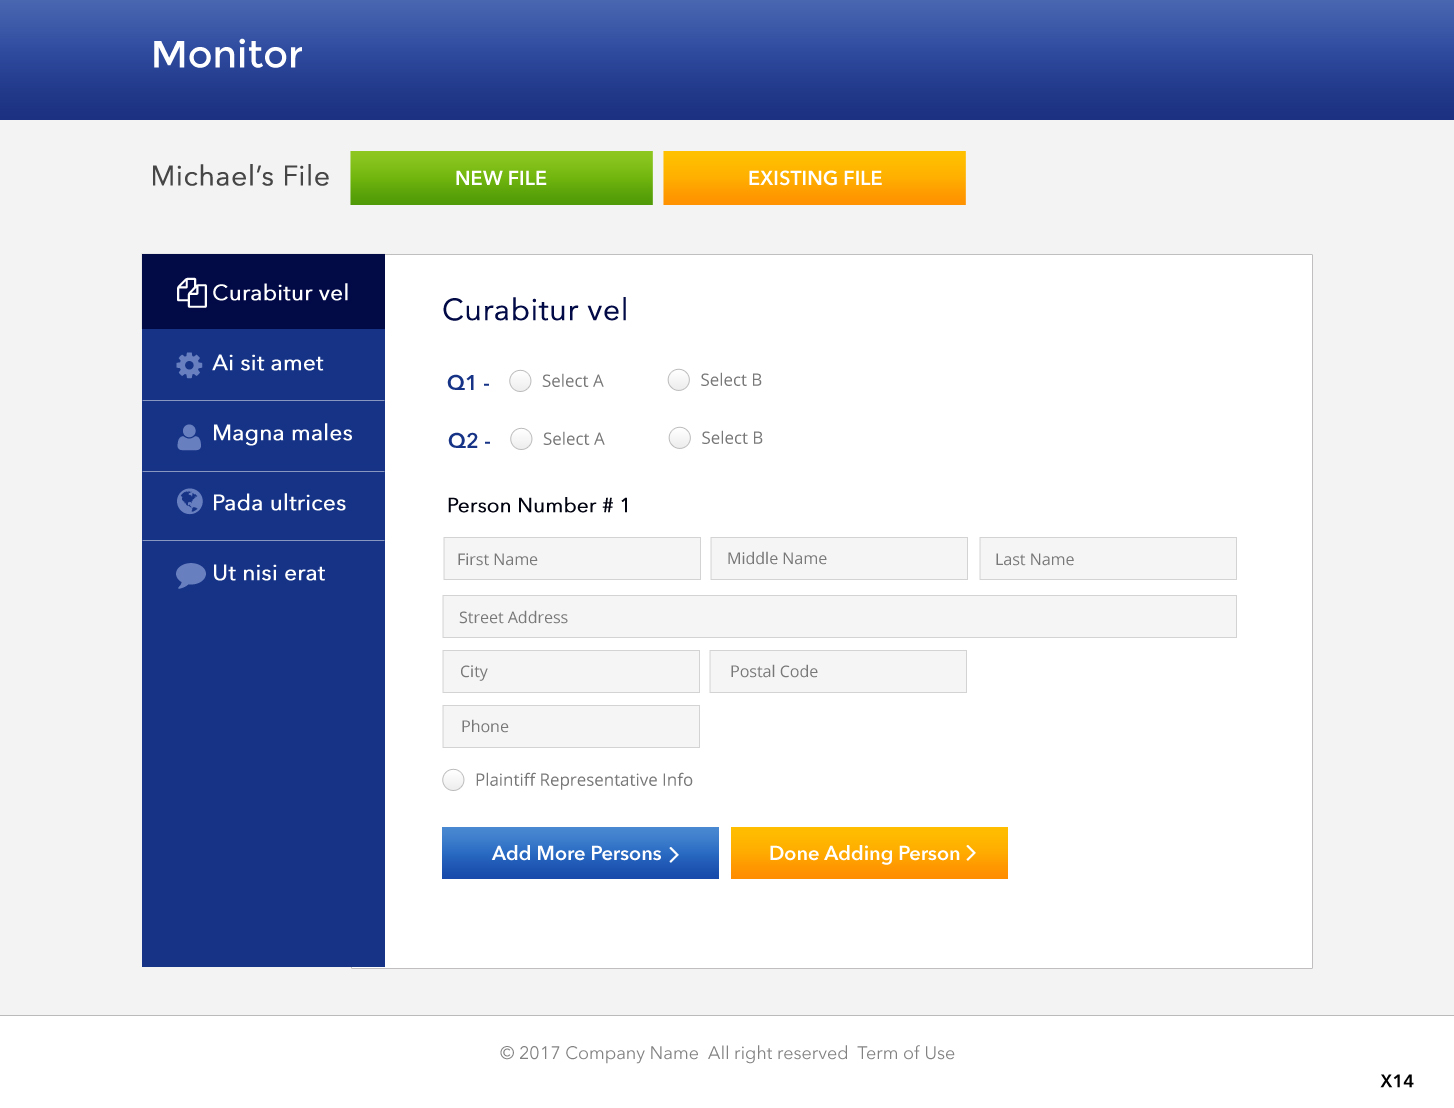The width and height of the screenshot is (1454, 1108).
Task: Choose Select B for Q1
Action: pos(679,380)
